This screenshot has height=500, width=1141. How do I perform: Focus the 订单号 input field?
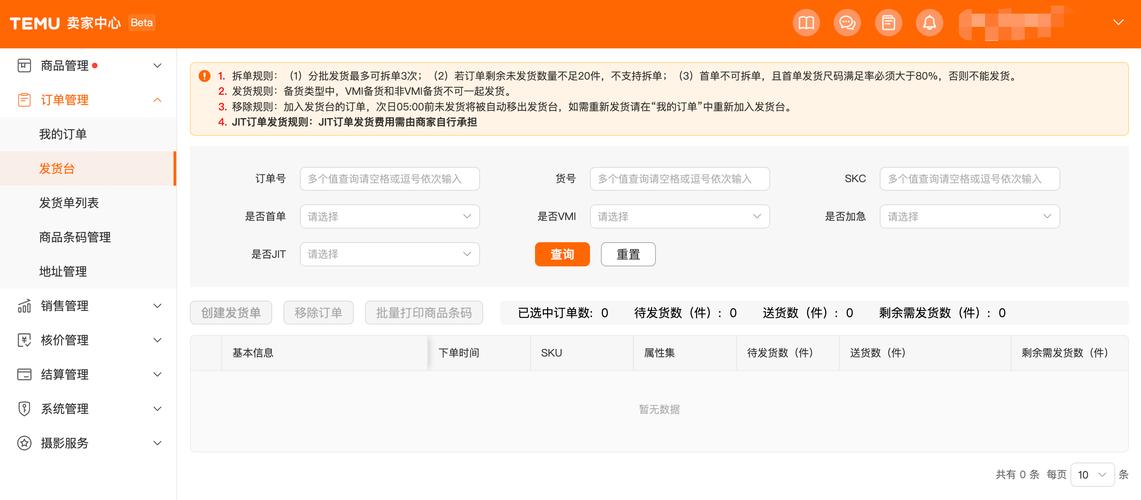pyautogui.click(x=390, y=178)
